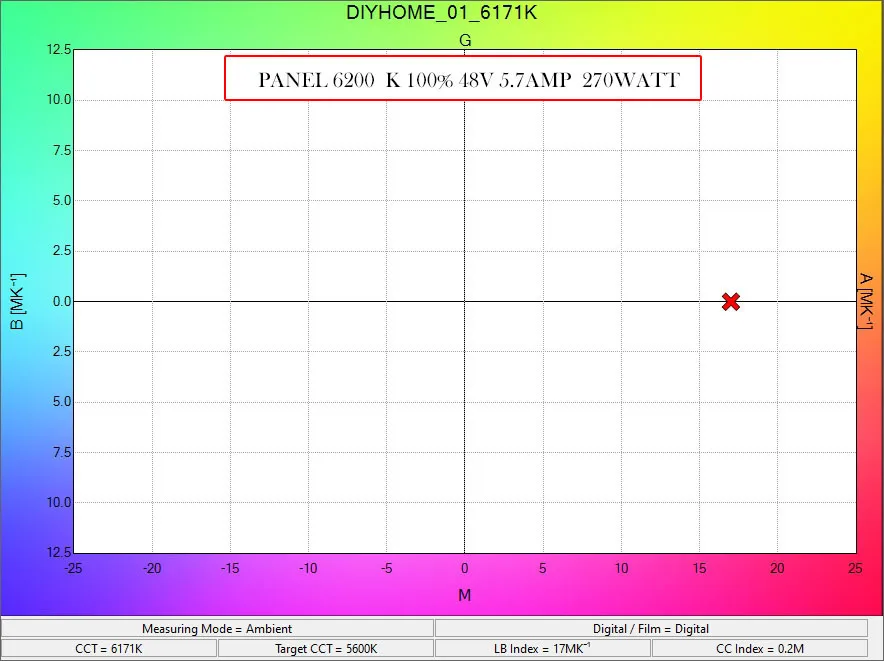The height and width of the screenshot is (661, 884).
Task: Select the red X measurement marker
Action: pos(731,300)
